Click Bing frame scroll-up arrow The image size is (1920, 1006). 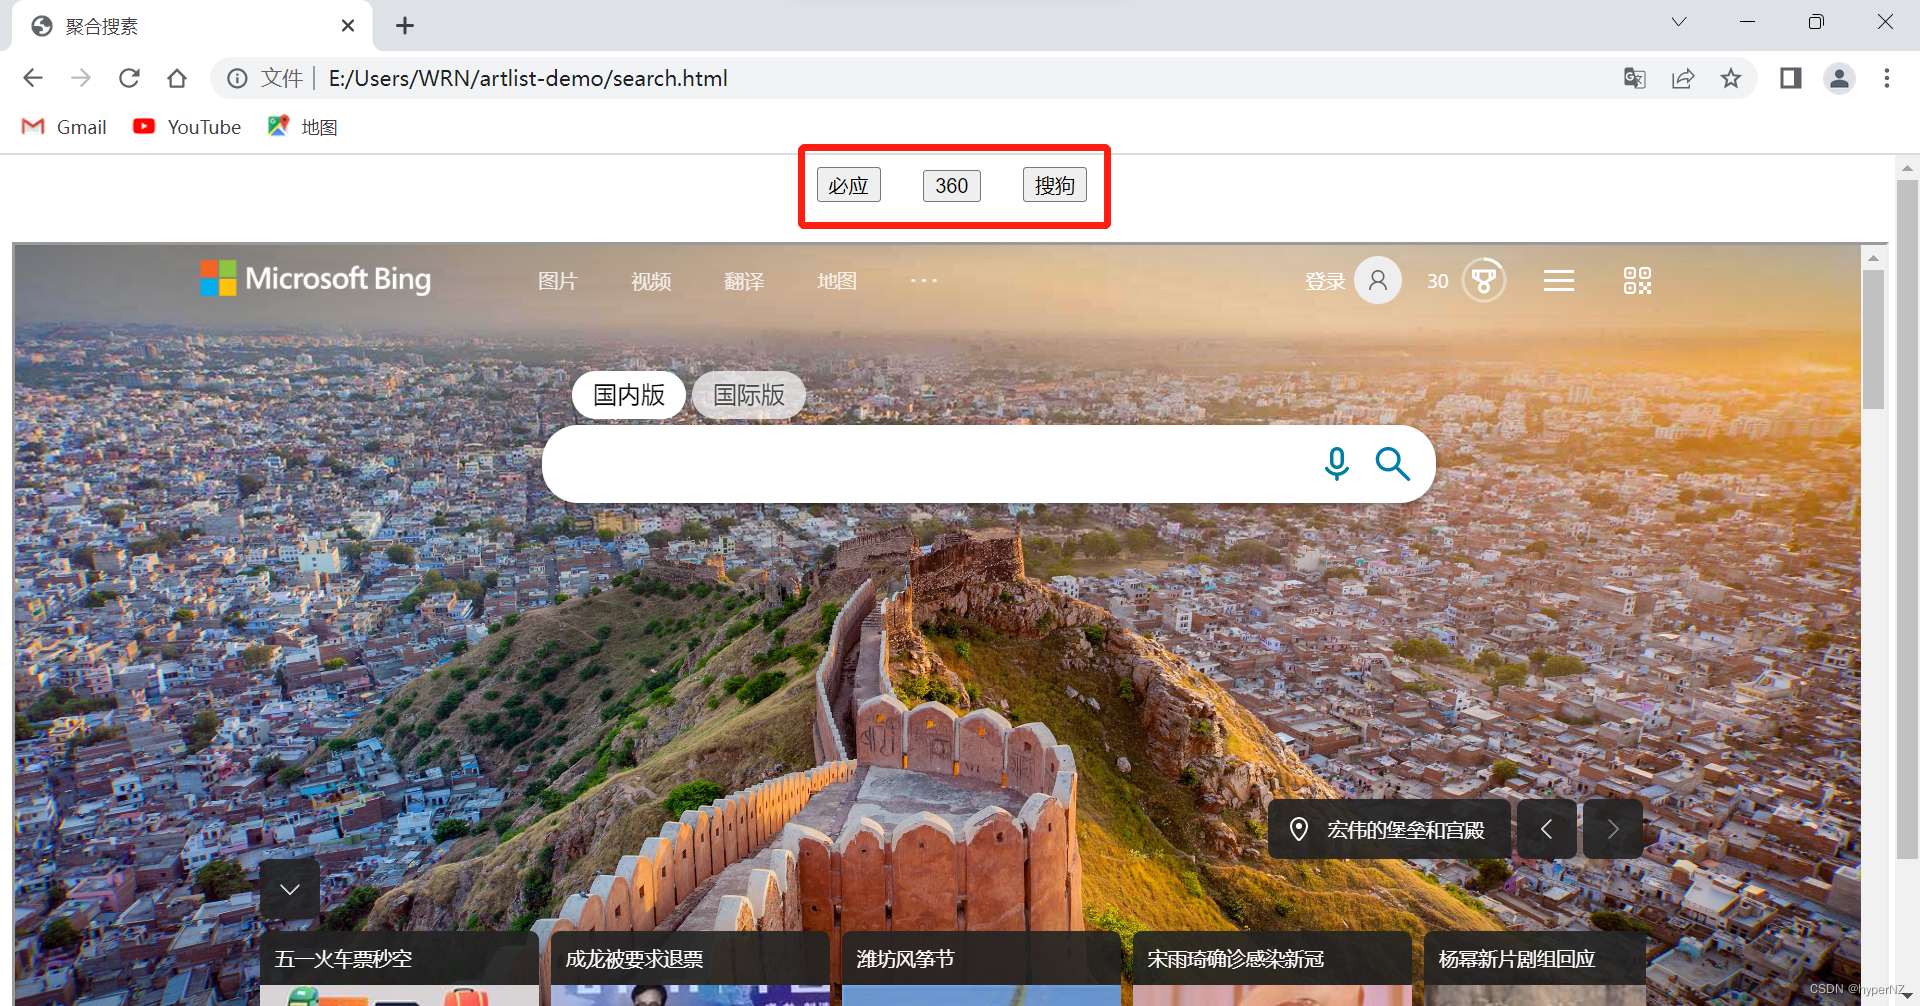[1874, 257]
